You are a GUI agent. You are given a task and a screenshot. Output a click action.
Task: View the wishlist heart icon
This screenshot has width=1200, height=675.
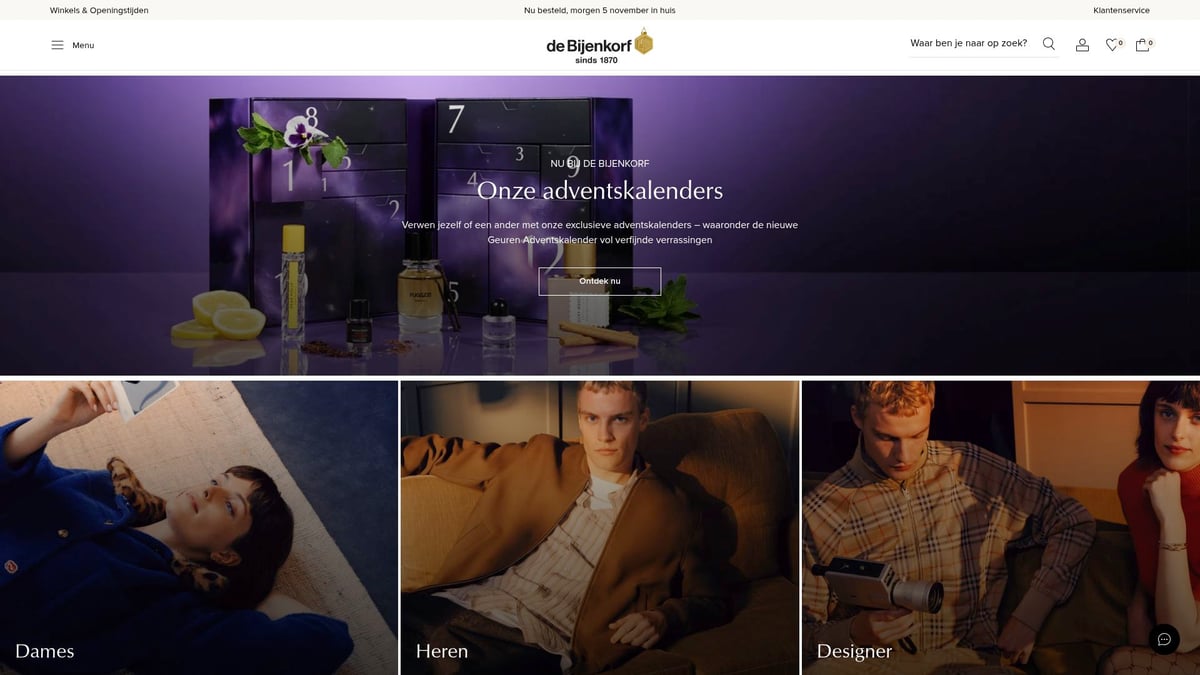pyautogui.click(x=1112, y=45)
